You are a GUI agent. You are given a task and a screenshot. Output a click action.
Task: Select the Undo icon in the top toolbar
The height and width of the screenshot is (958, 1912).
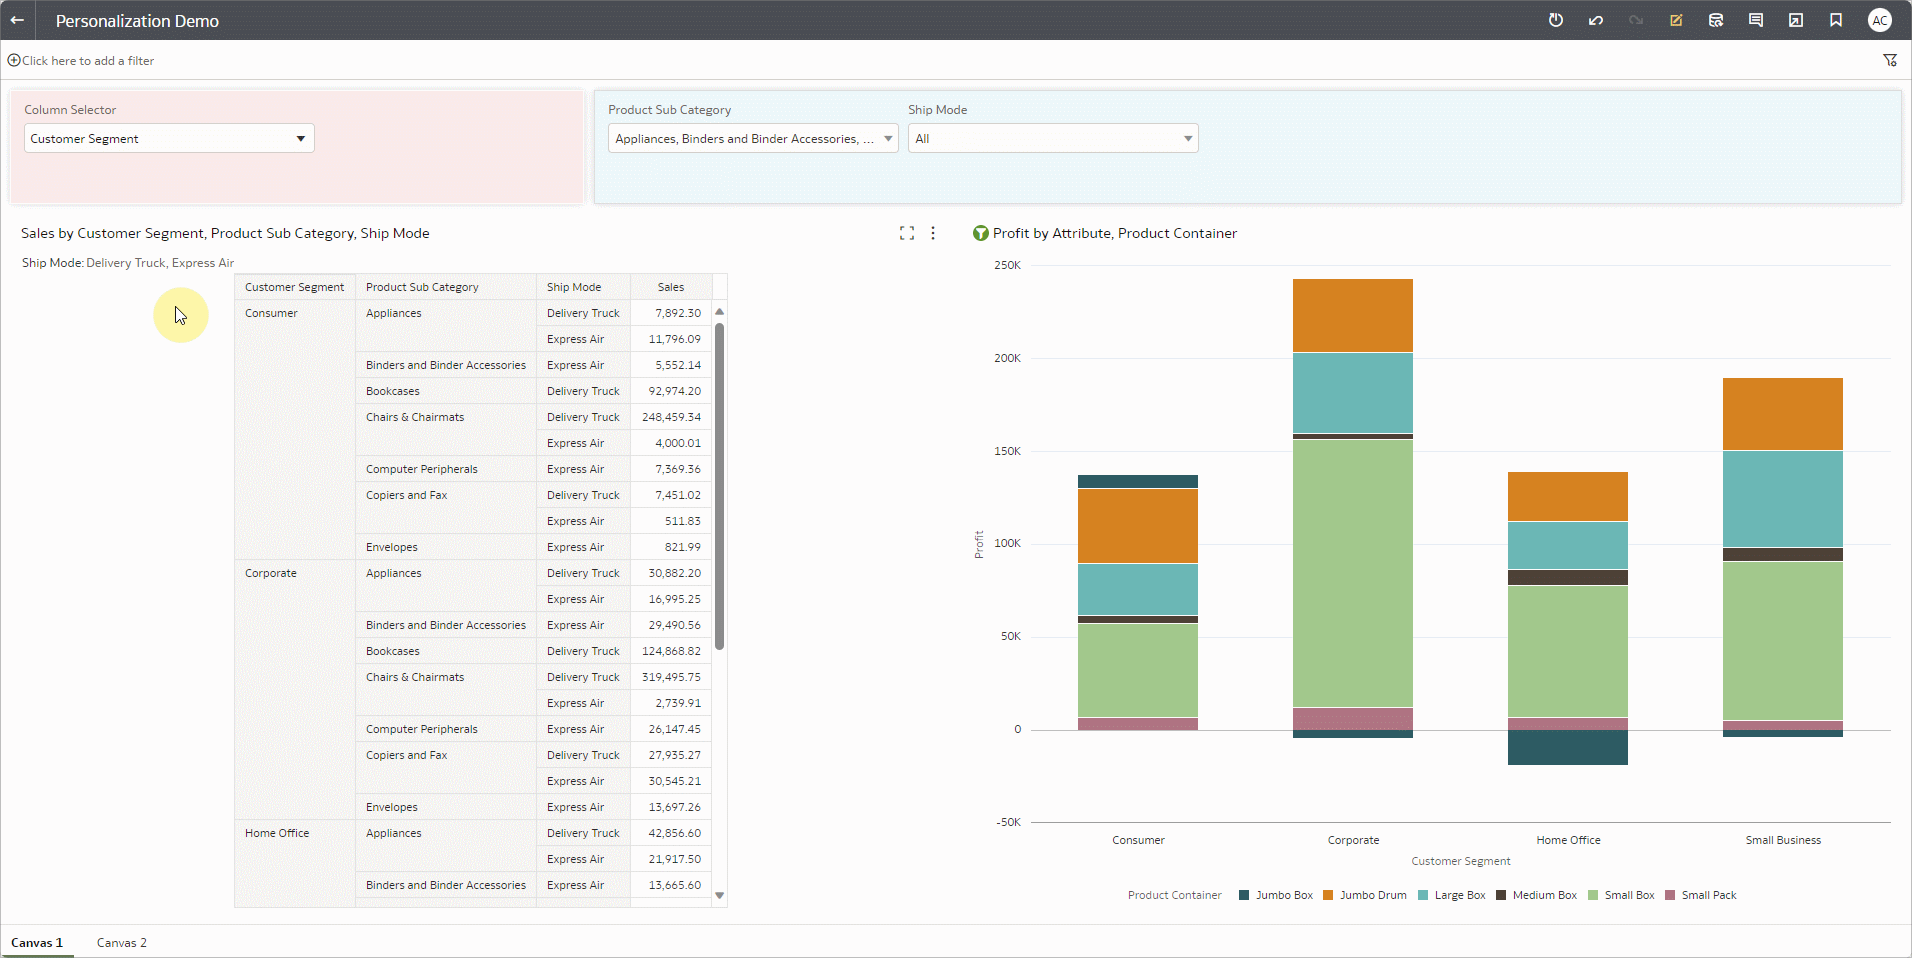(1596, 20)
